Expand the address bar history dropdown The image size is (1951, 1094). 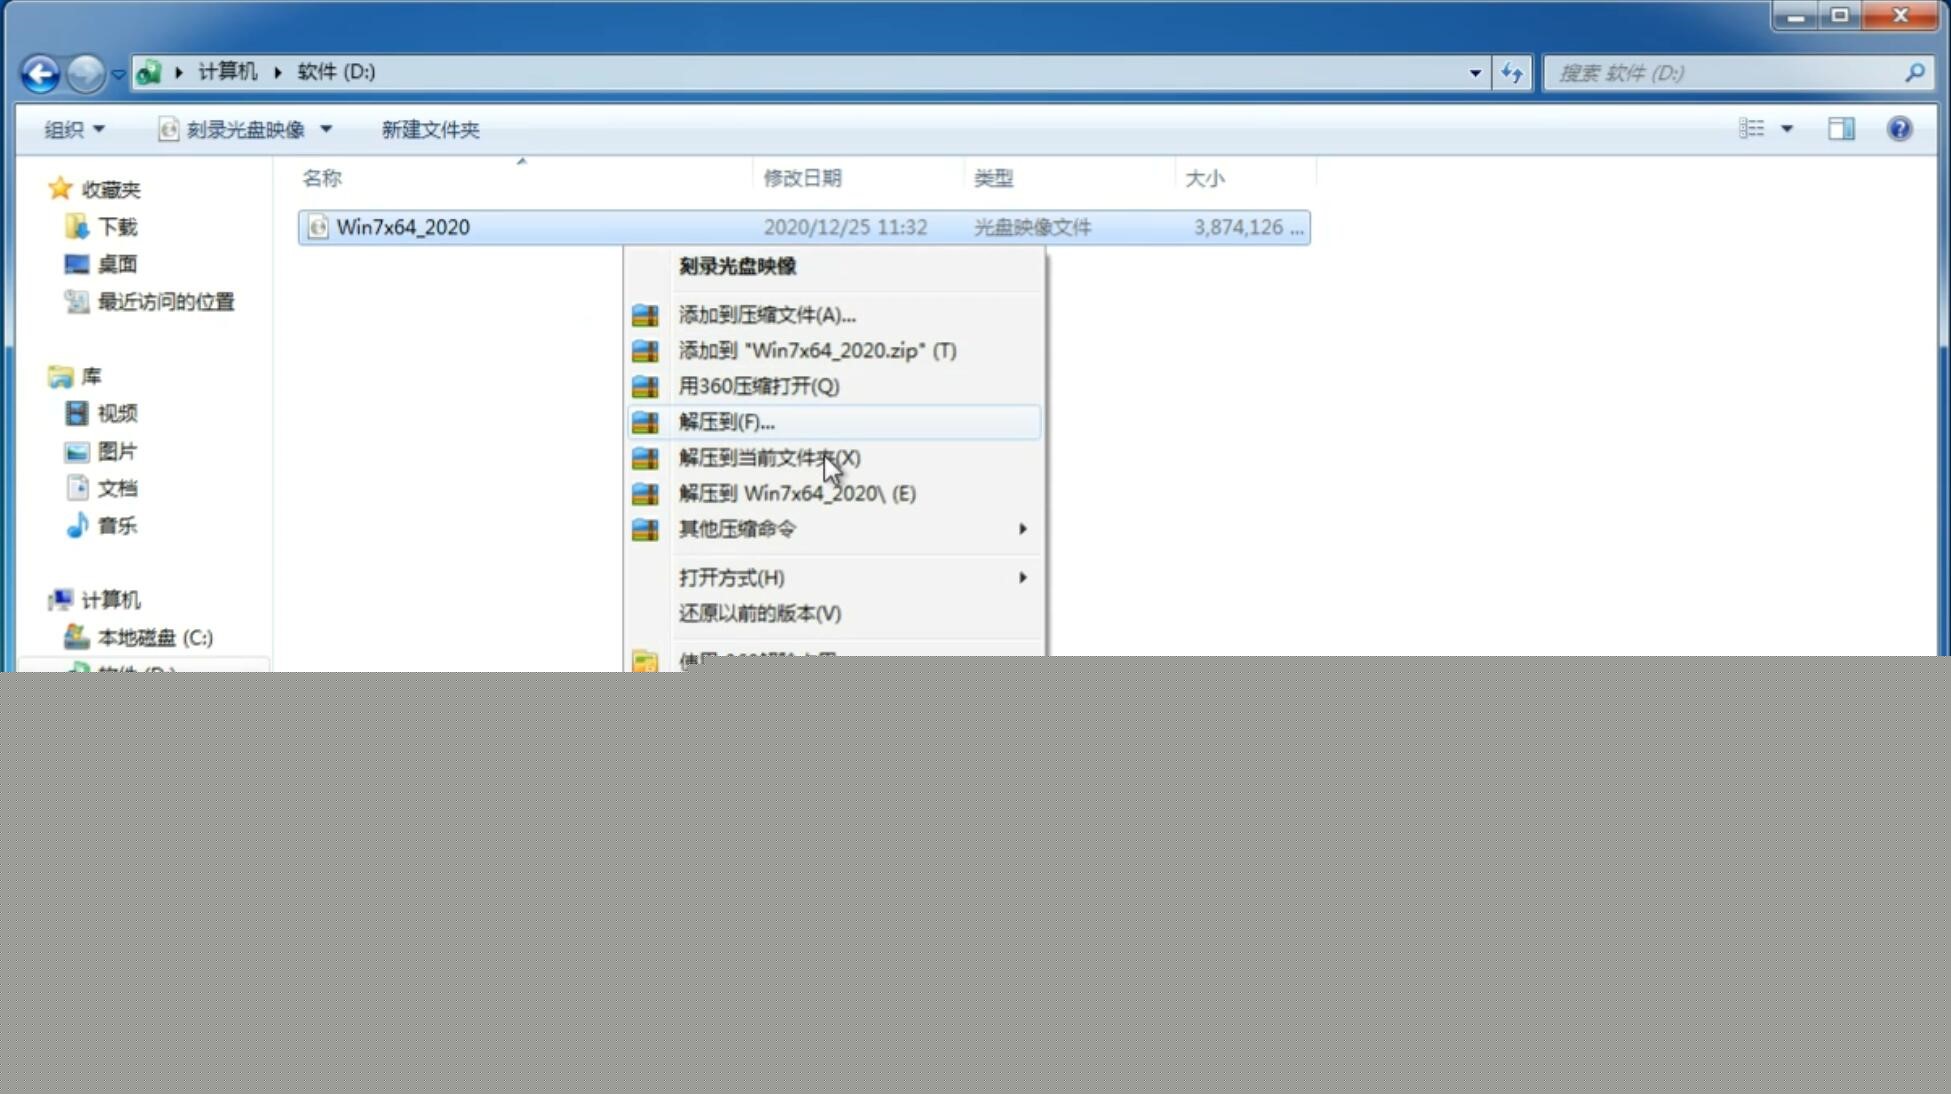click(1475, 73)
